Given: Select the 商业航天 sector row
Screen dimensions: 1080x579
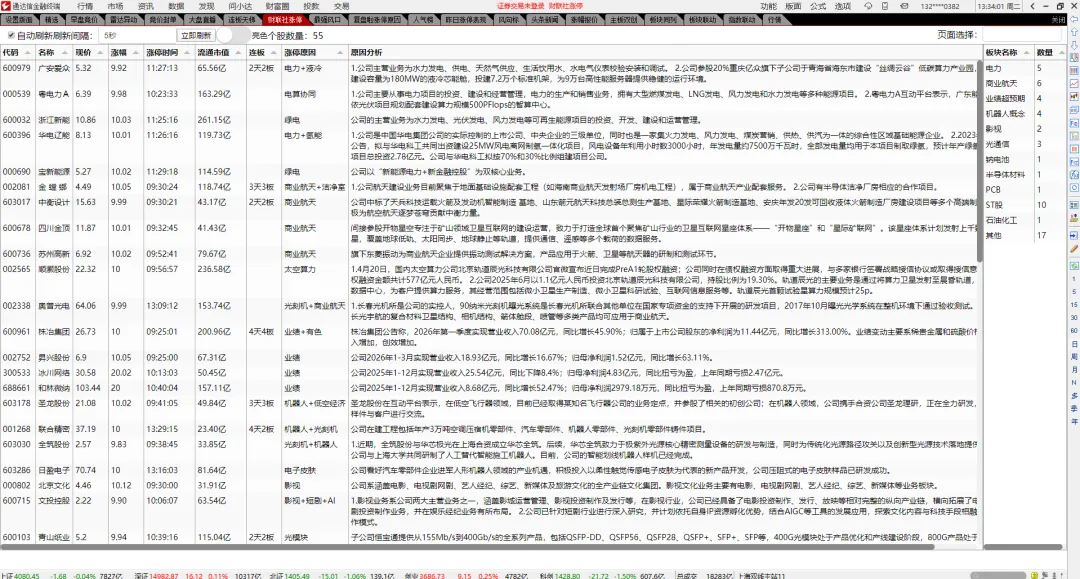Looking at the screenshot, I should click(1024, 83).
